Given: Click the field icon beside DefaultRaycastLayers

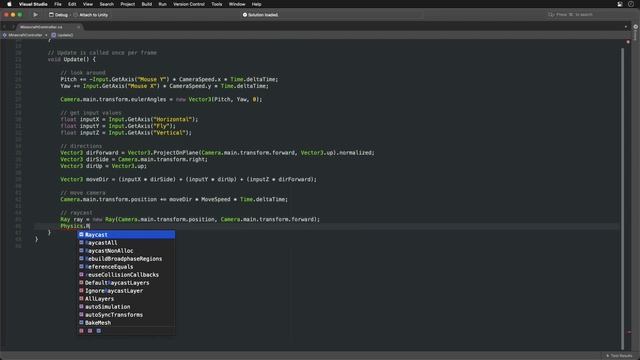Looking at the screenshot, I should pyautogui.click(x=81, y=282).
